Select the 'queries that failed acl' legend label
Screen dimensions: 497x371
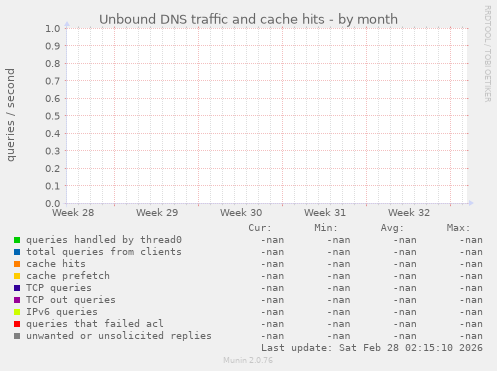[x=95, y=324]
